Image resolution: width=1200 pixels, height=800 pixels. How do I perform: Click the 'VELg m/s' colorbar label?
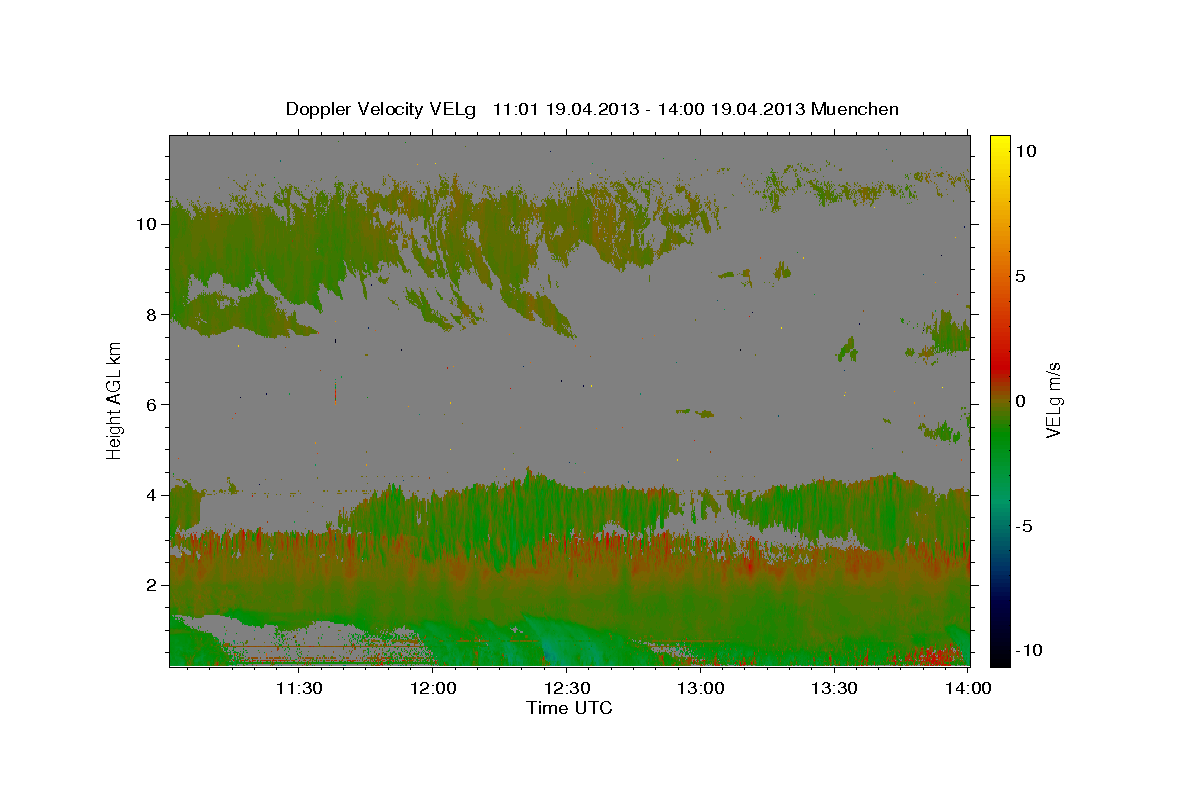(1053, 401)
